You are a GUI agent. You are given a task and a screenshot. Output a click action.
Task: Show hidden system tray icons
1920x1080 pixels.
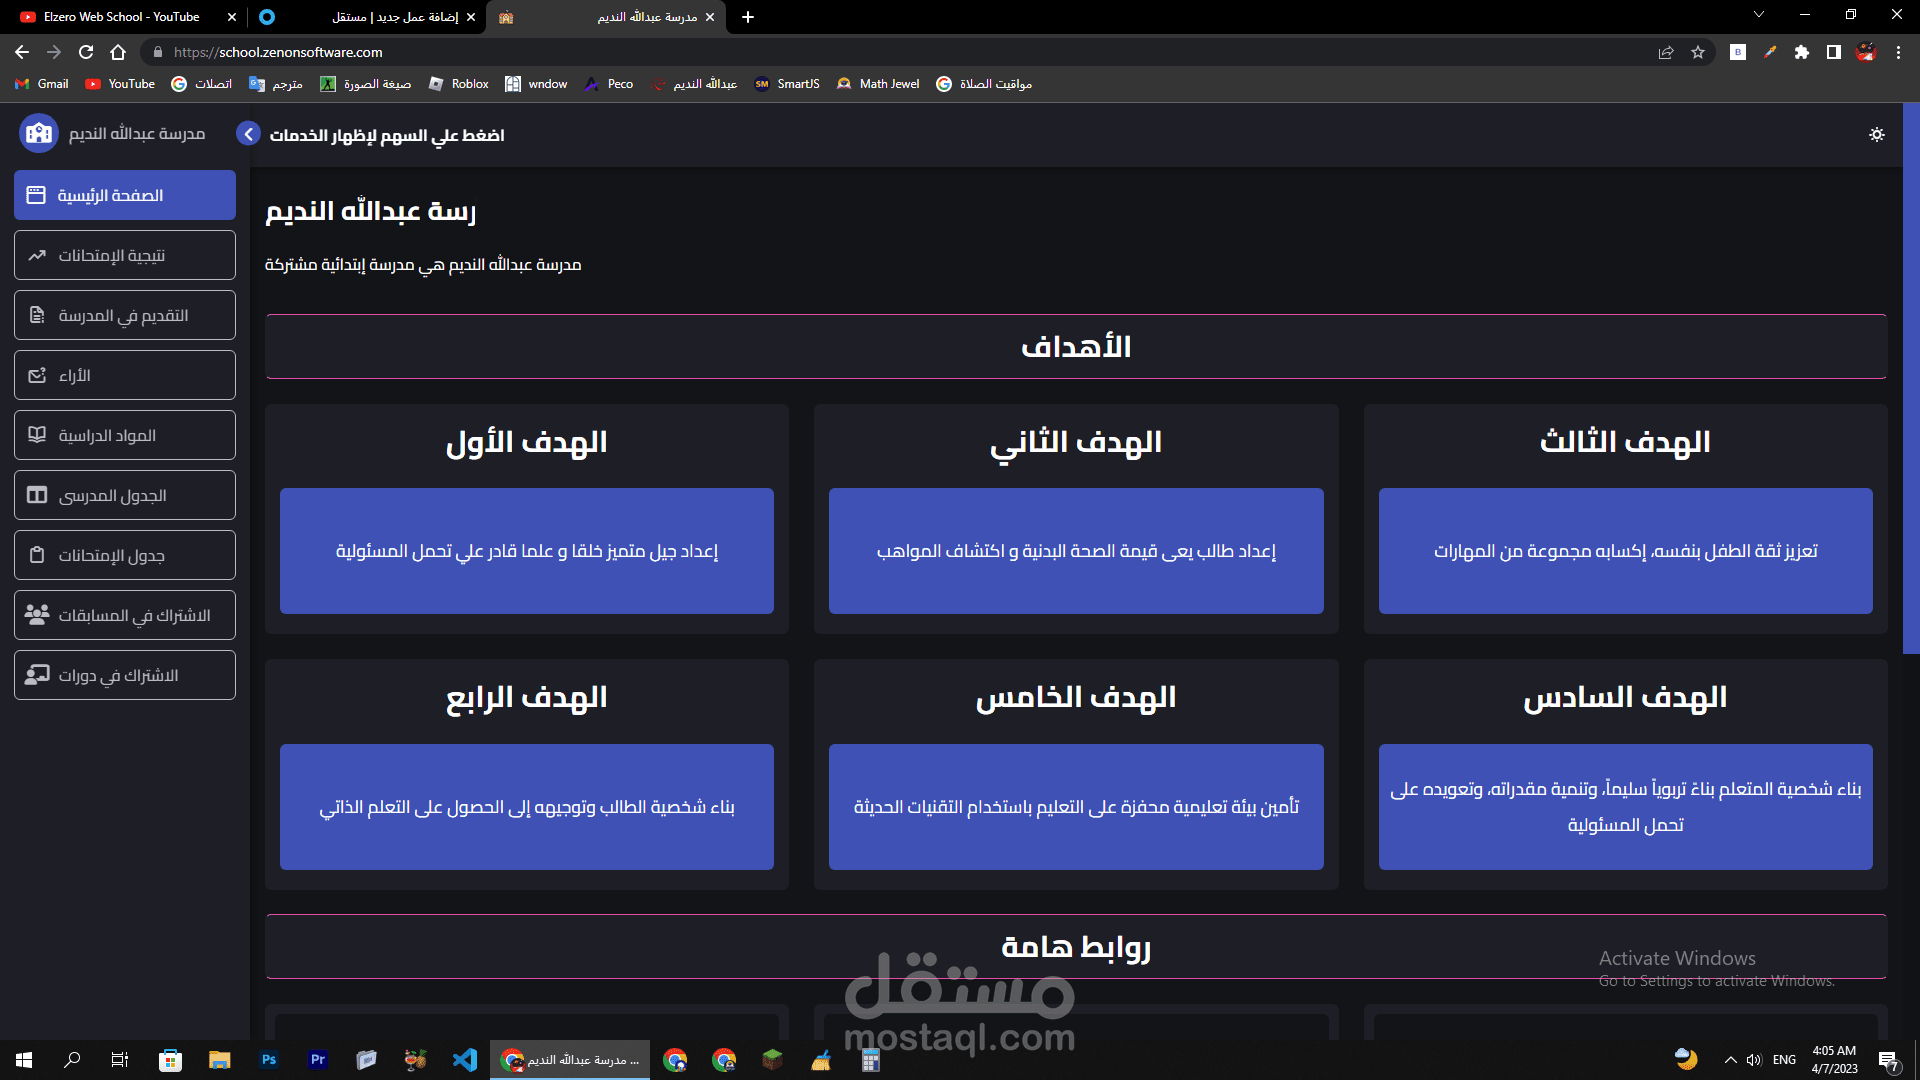point(1730,1060)
